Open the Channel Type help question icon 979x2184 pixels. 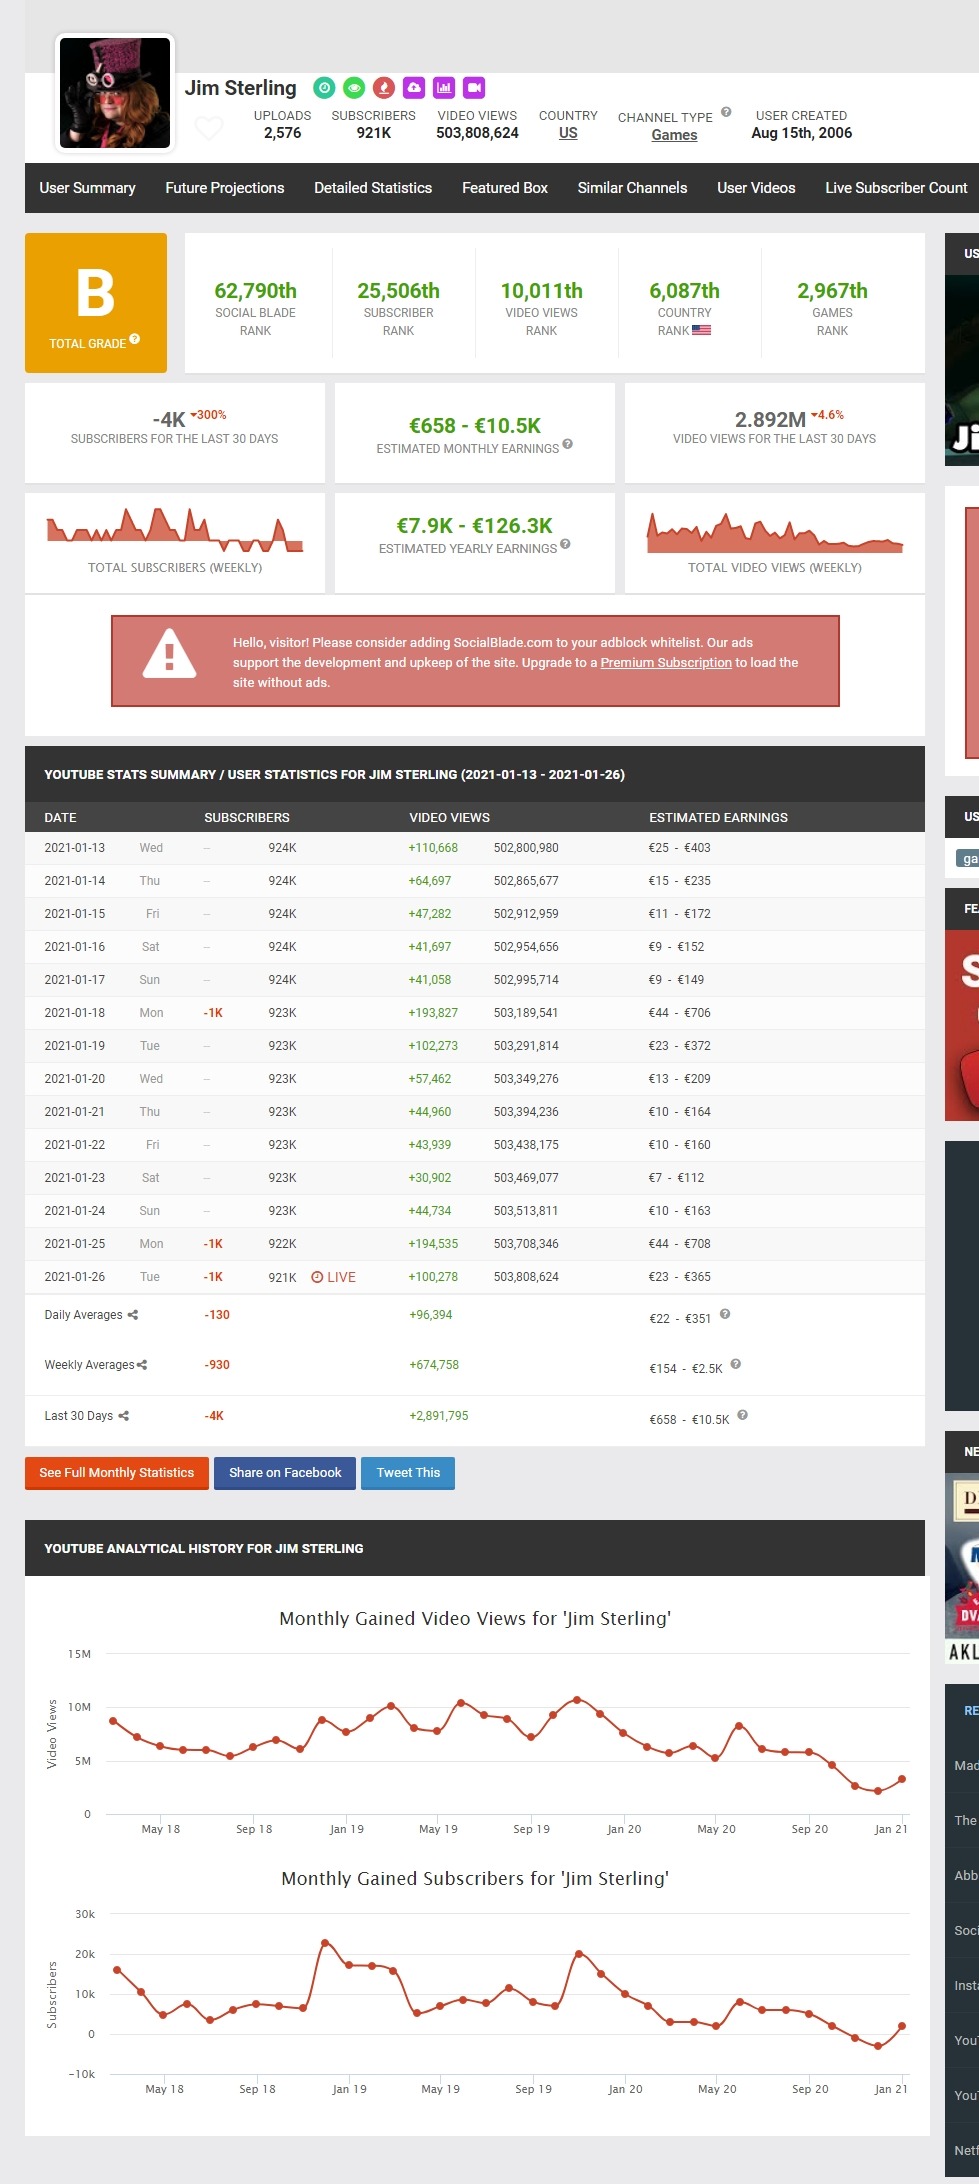pos(726,112)
